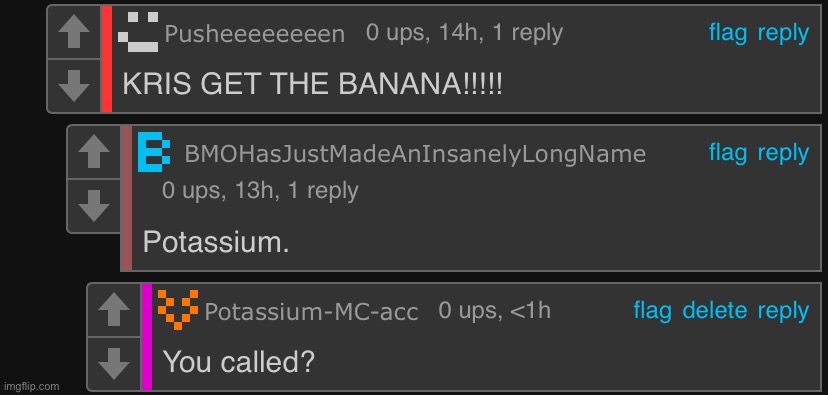Open the Potassium-MC-acc profile

pos(311,312)
